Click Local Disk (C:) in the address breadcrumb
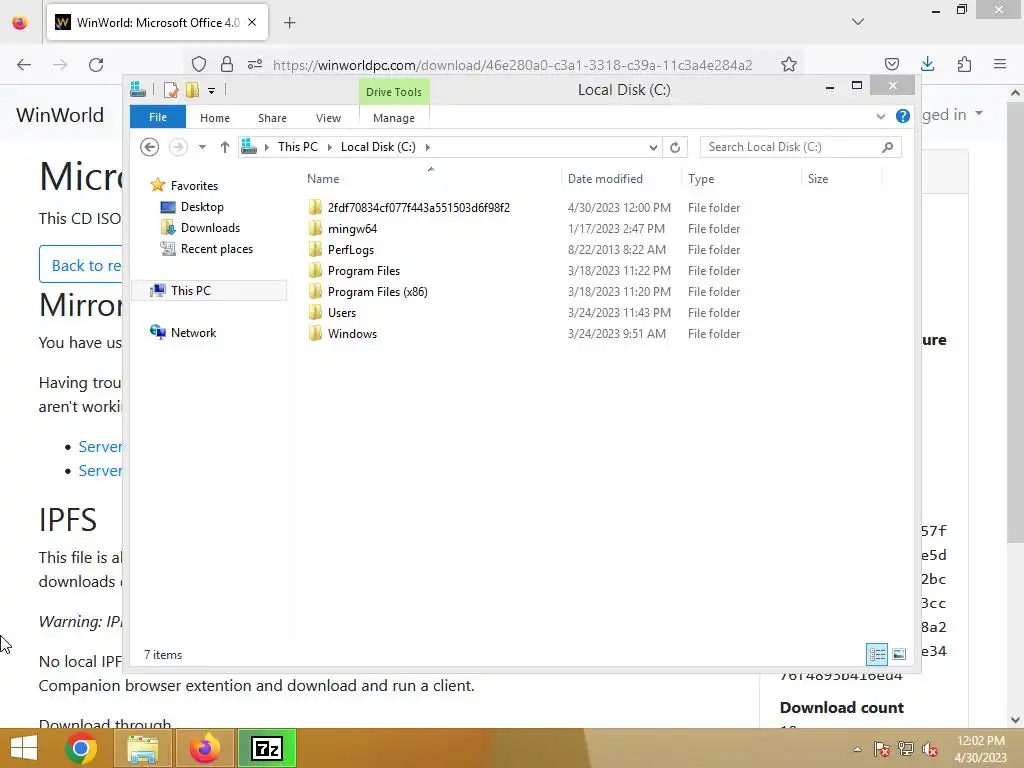1024x768 pixels. [x=378, y=147]
